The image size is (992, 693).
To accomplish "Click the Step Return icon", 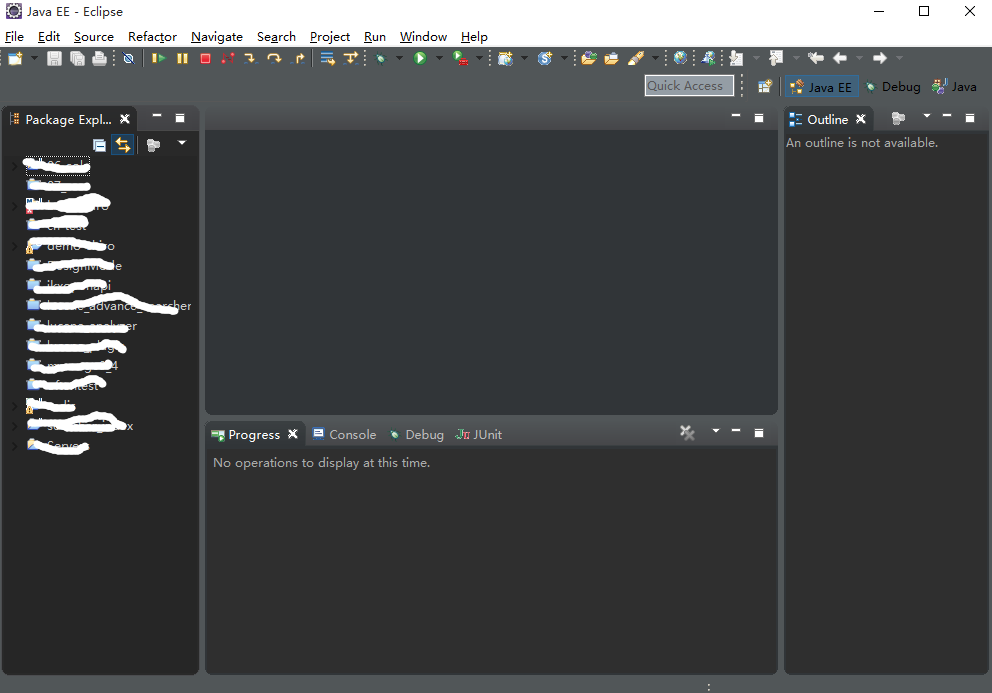I will tap(299, 58).
